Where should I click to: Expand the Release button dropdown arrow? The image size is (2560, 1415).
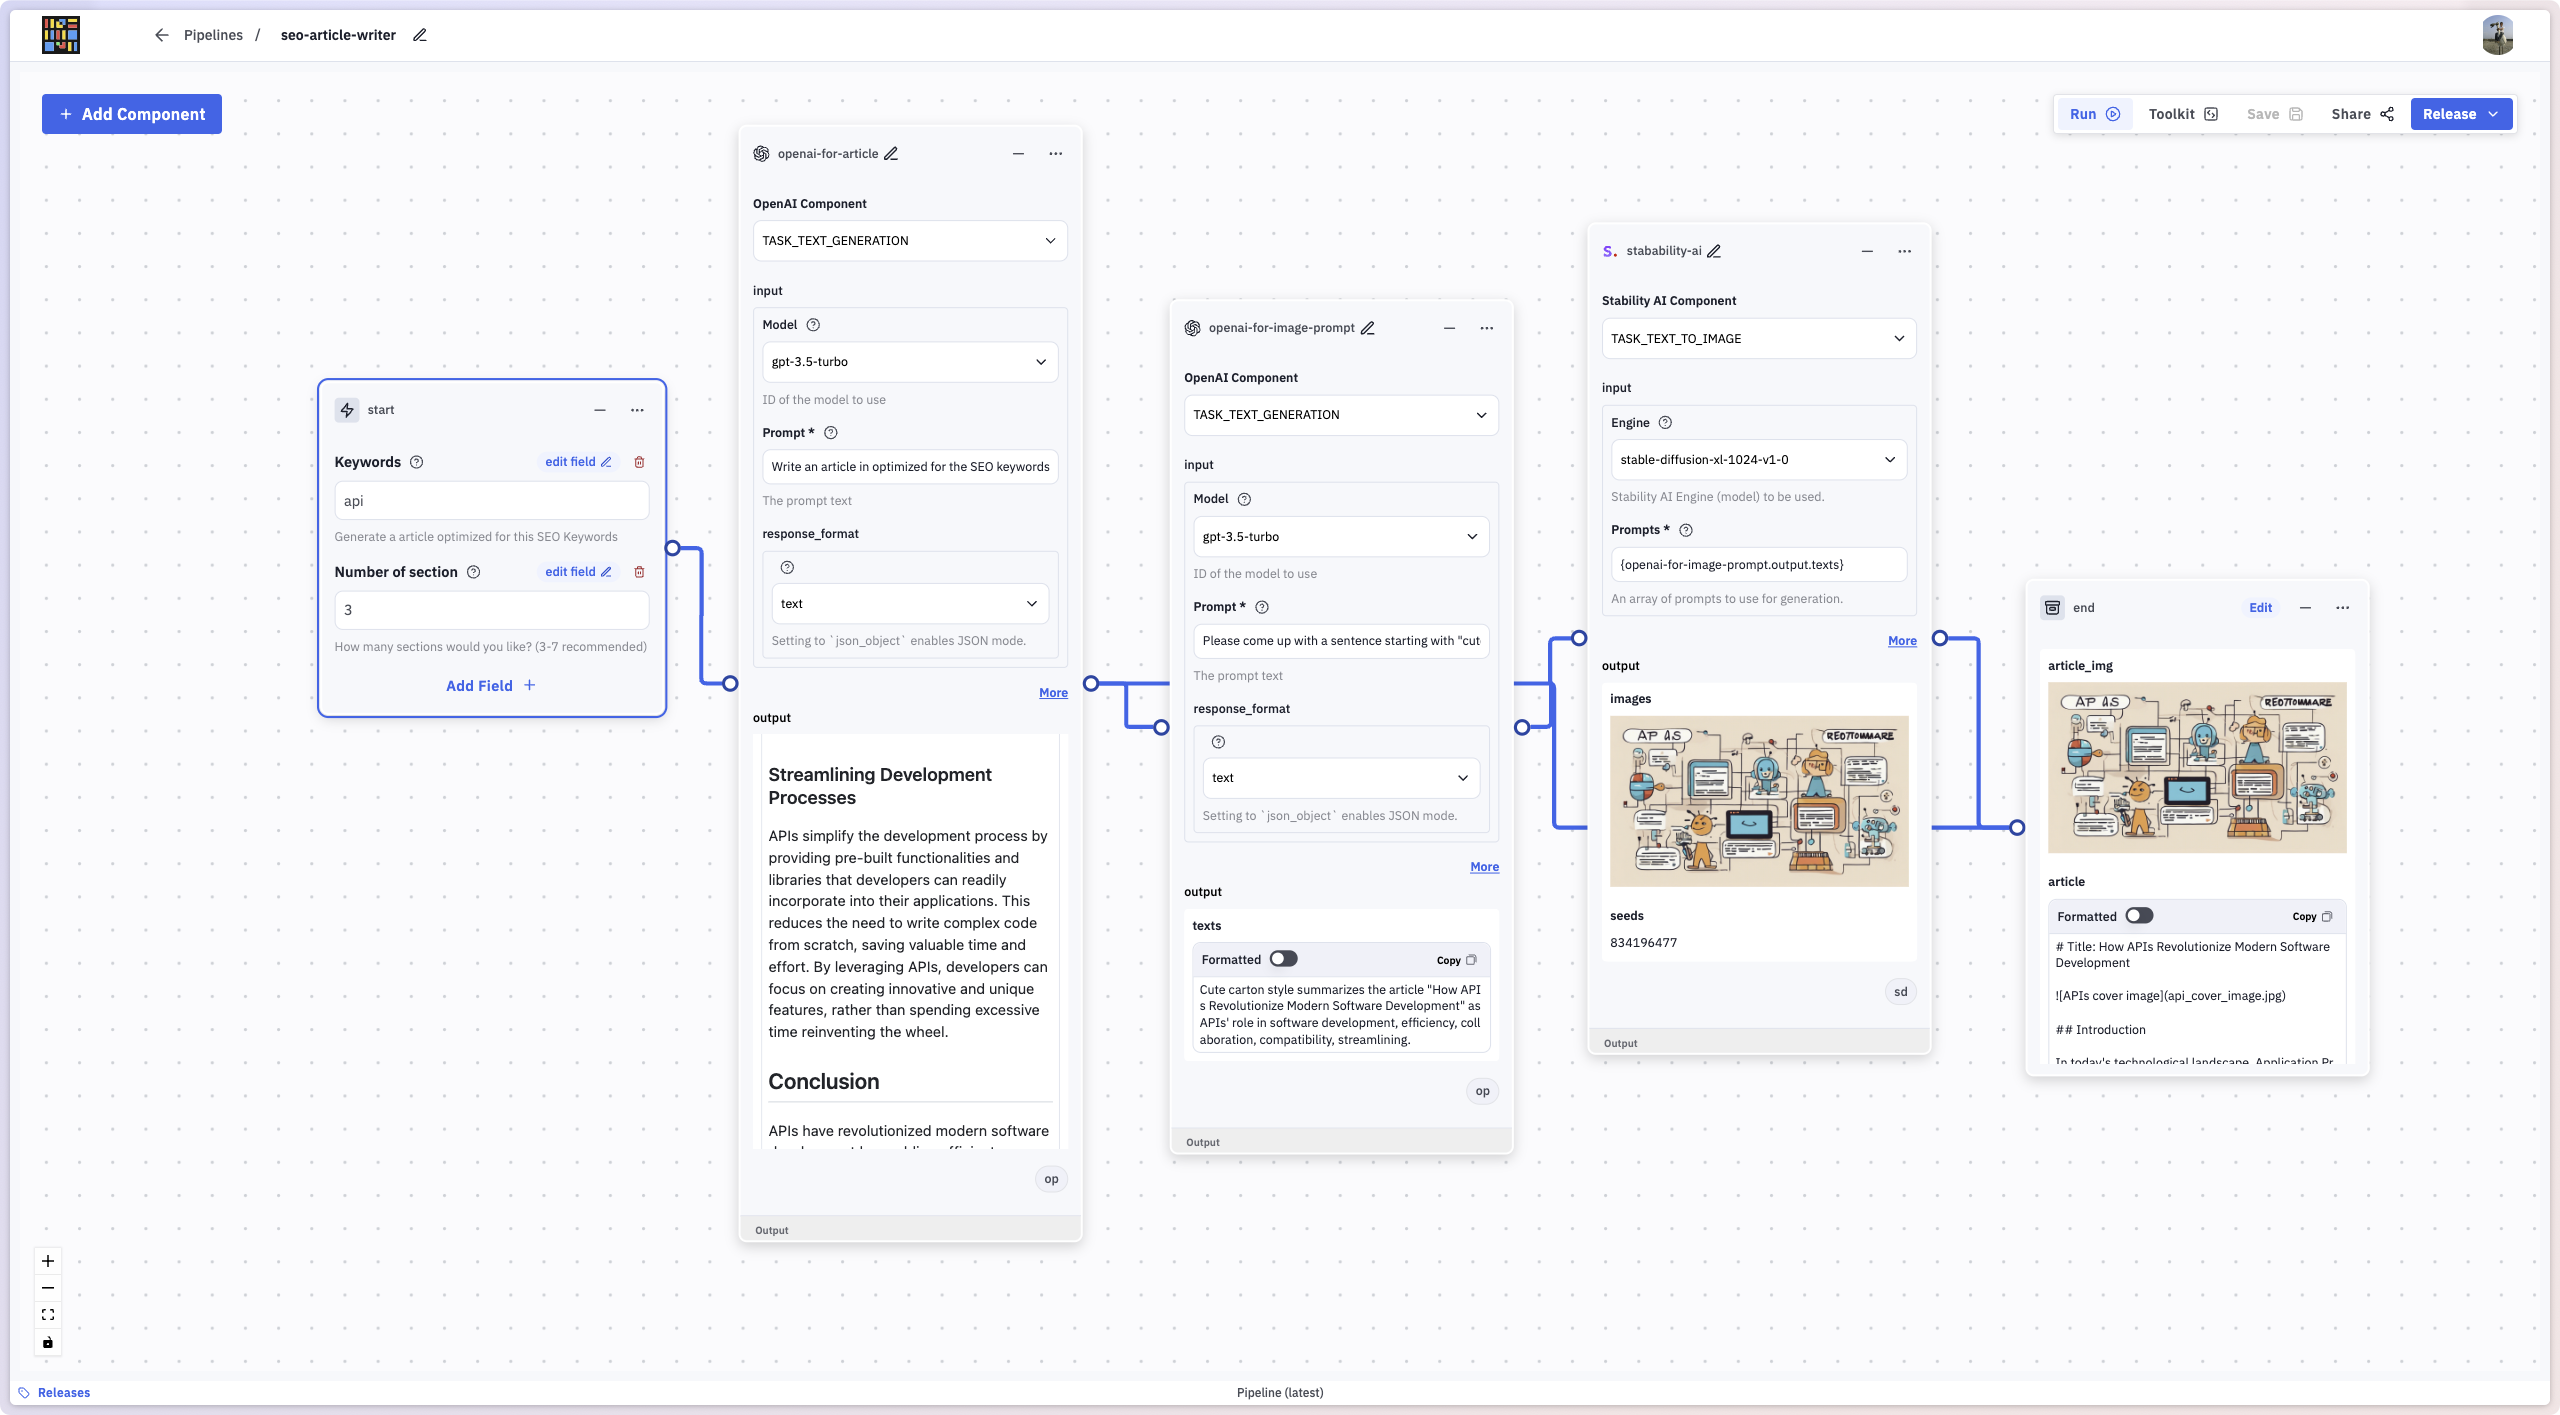point(2493,114)
